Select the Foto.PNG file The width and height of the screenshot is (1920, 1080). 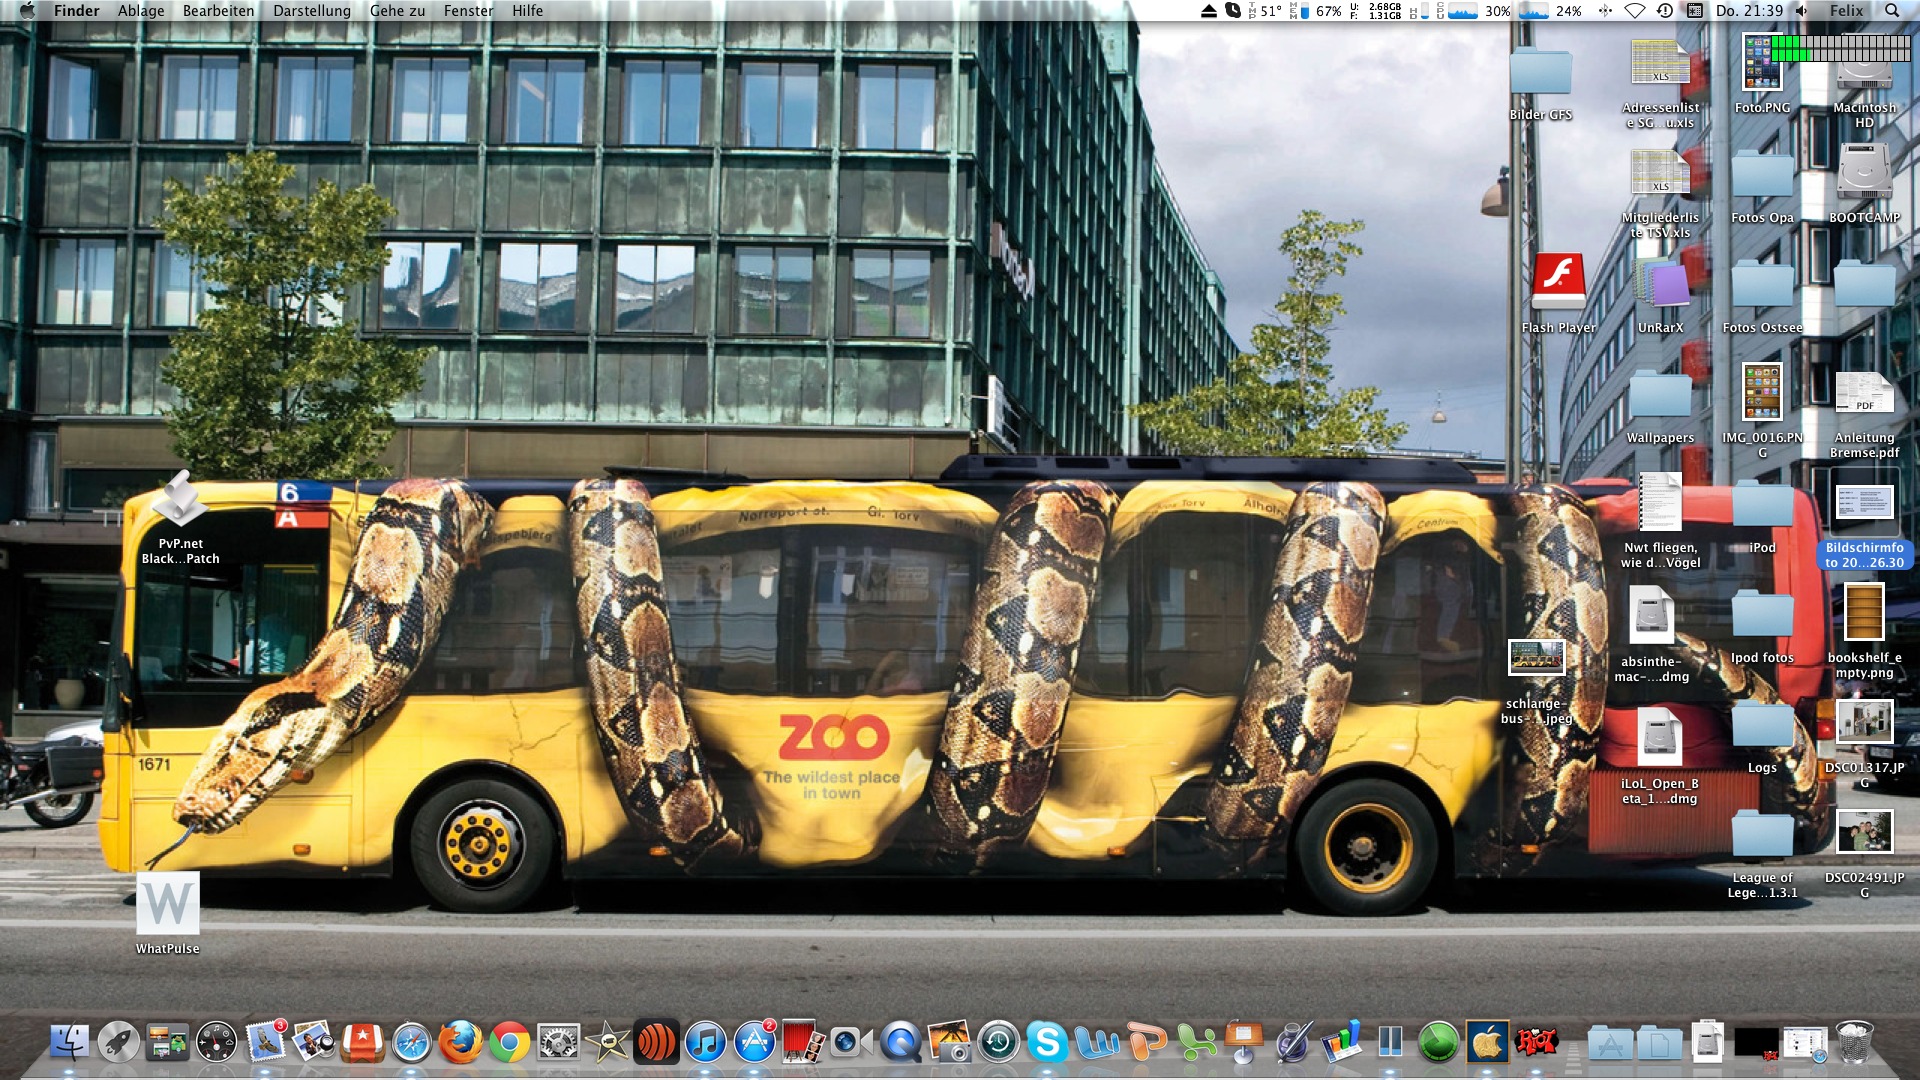(1762, 75)
